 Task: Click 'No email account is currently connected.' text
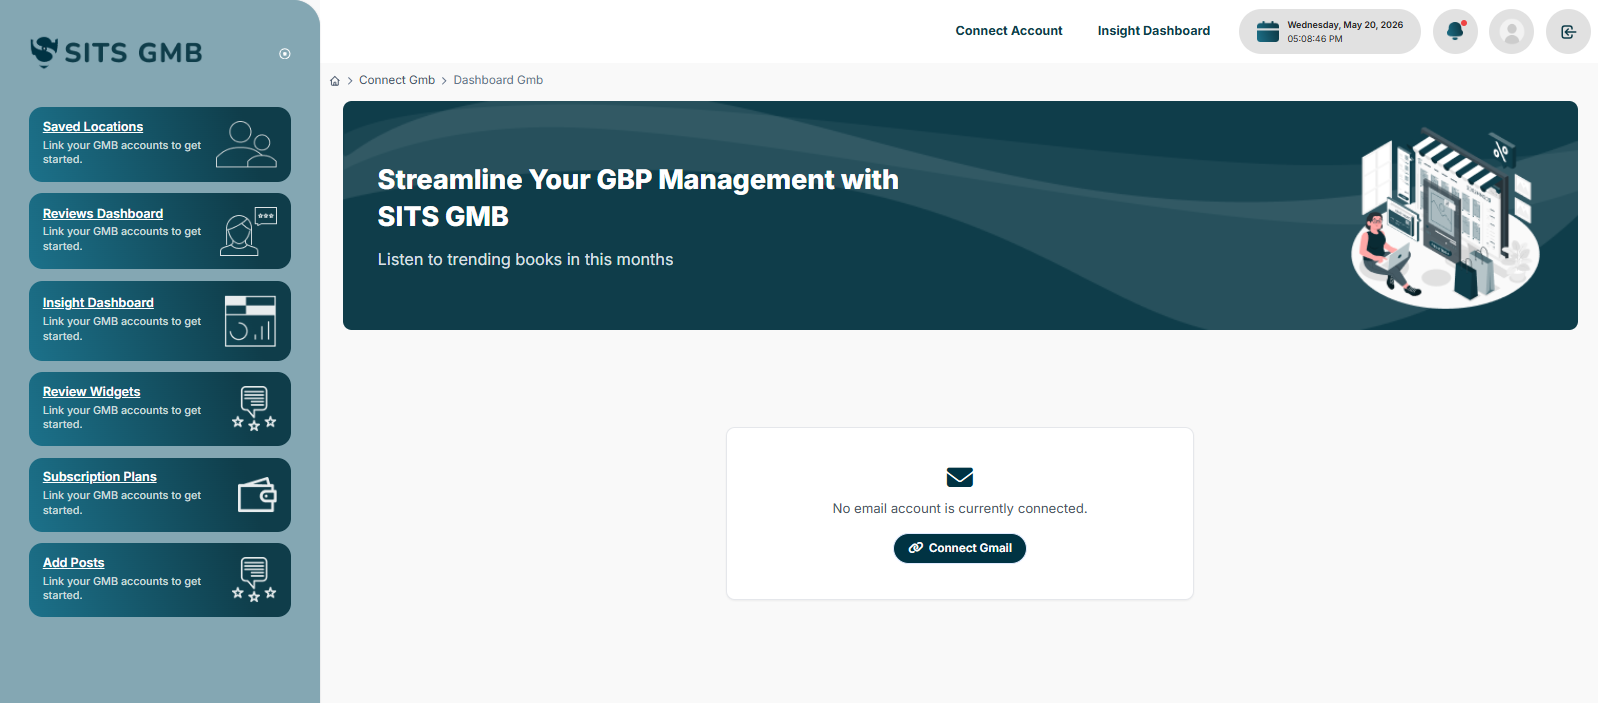coord(960,509)
